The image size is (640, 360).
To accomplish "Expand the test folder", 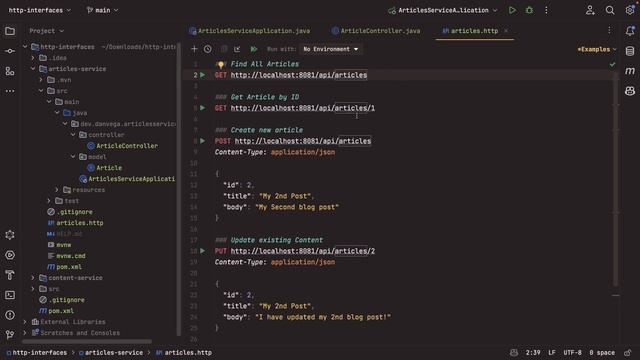I will 49,201.
